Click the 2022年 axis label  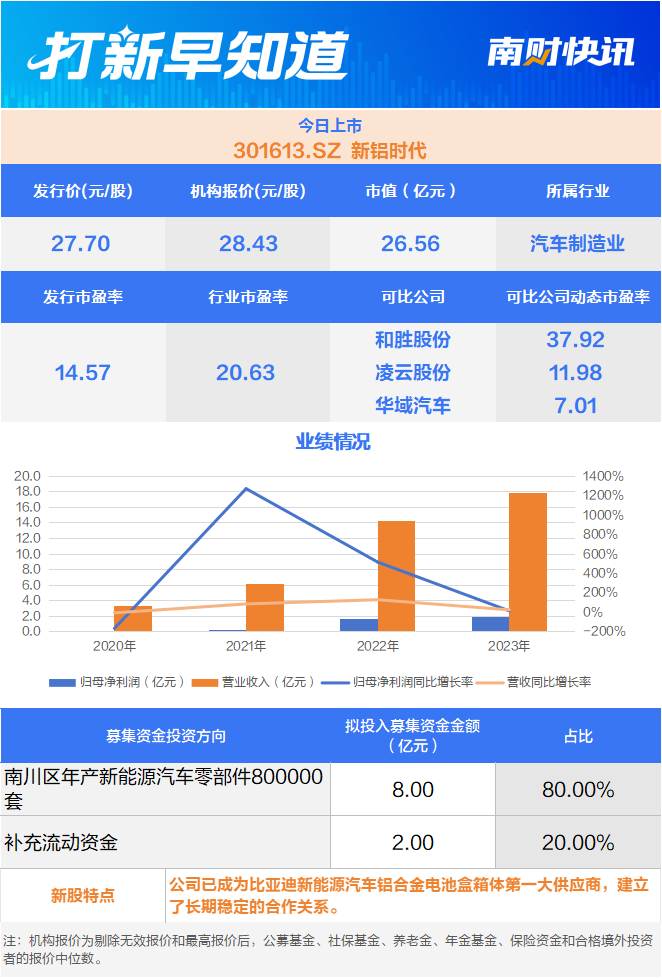[x=377, y=646]
